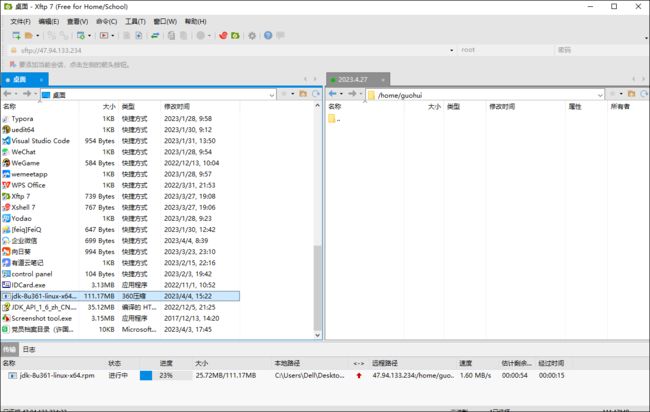The width and height of the screenshot is (650, 412).
Task: Expand the host address bar dropdown
Action: (451, 51)
